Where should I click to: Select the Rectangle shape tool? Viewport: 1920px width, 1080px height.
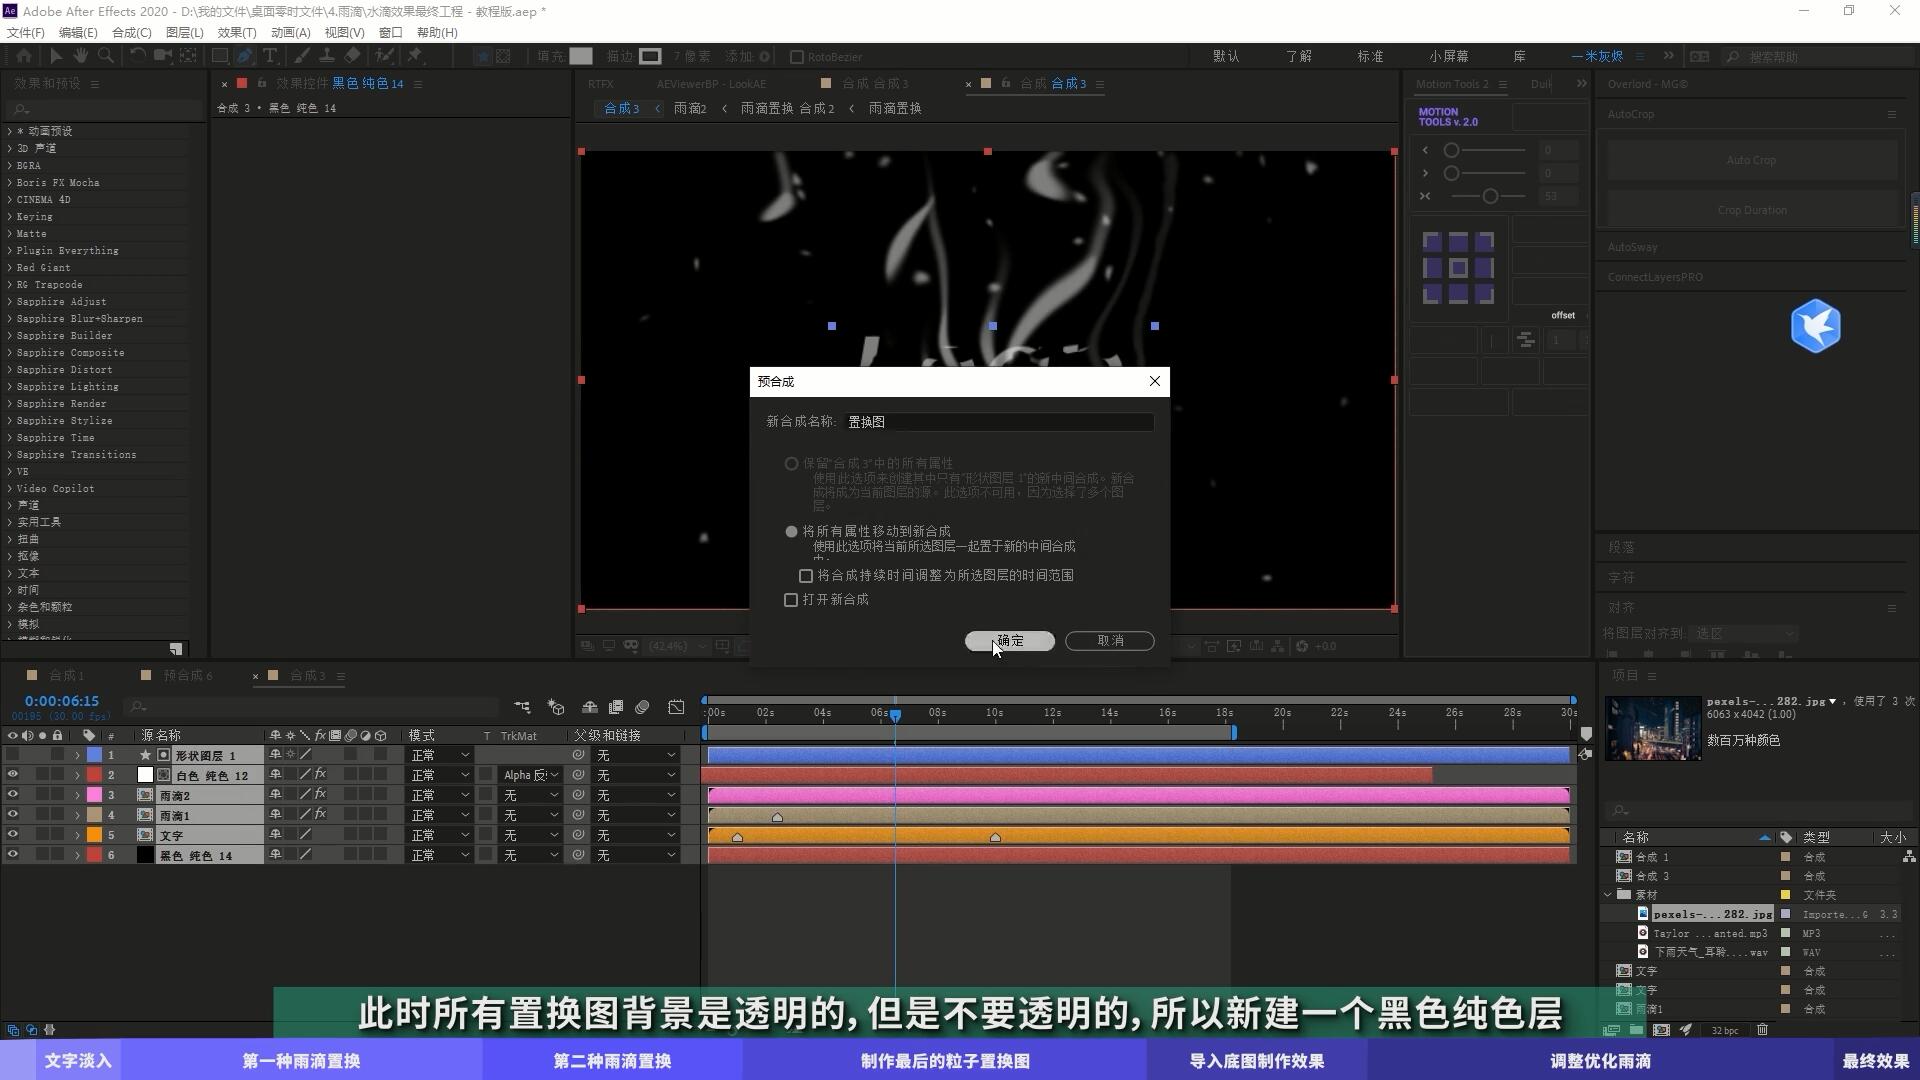pos(220,56)
